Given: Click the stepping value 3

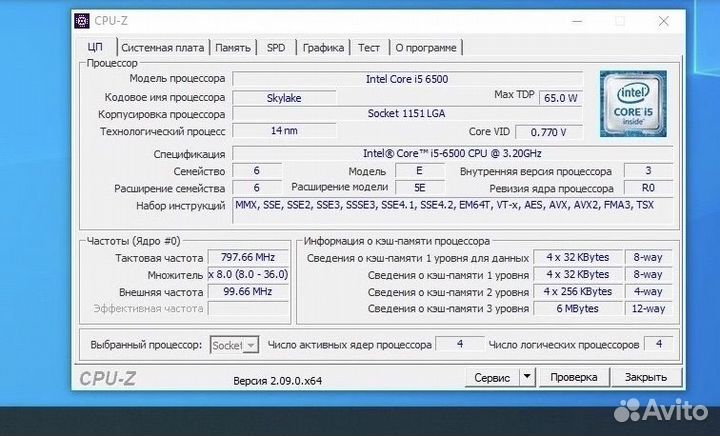Looking at the screenshot, I should click(x=648, y=171).
